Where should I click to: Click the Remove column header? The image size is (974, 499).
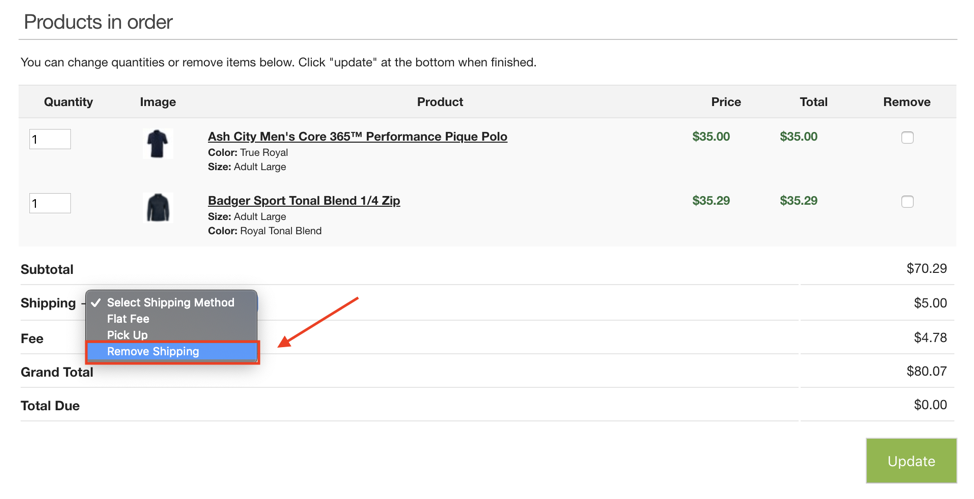coord(906,102)
